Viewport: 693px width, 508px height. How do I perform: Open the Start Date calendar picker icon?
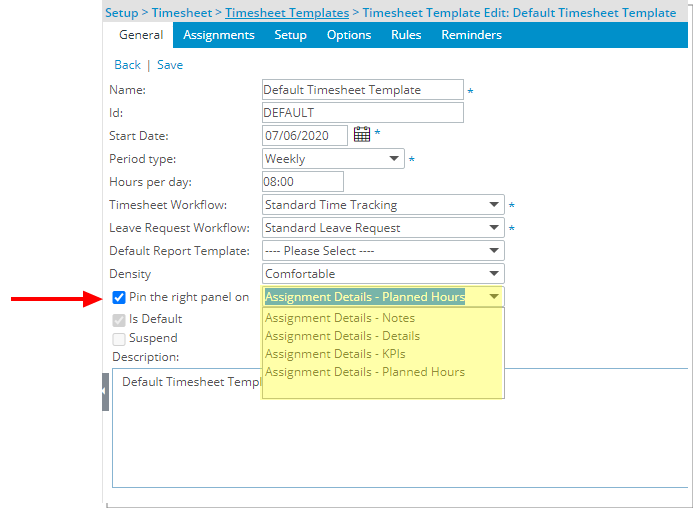[x=361, y=135]
